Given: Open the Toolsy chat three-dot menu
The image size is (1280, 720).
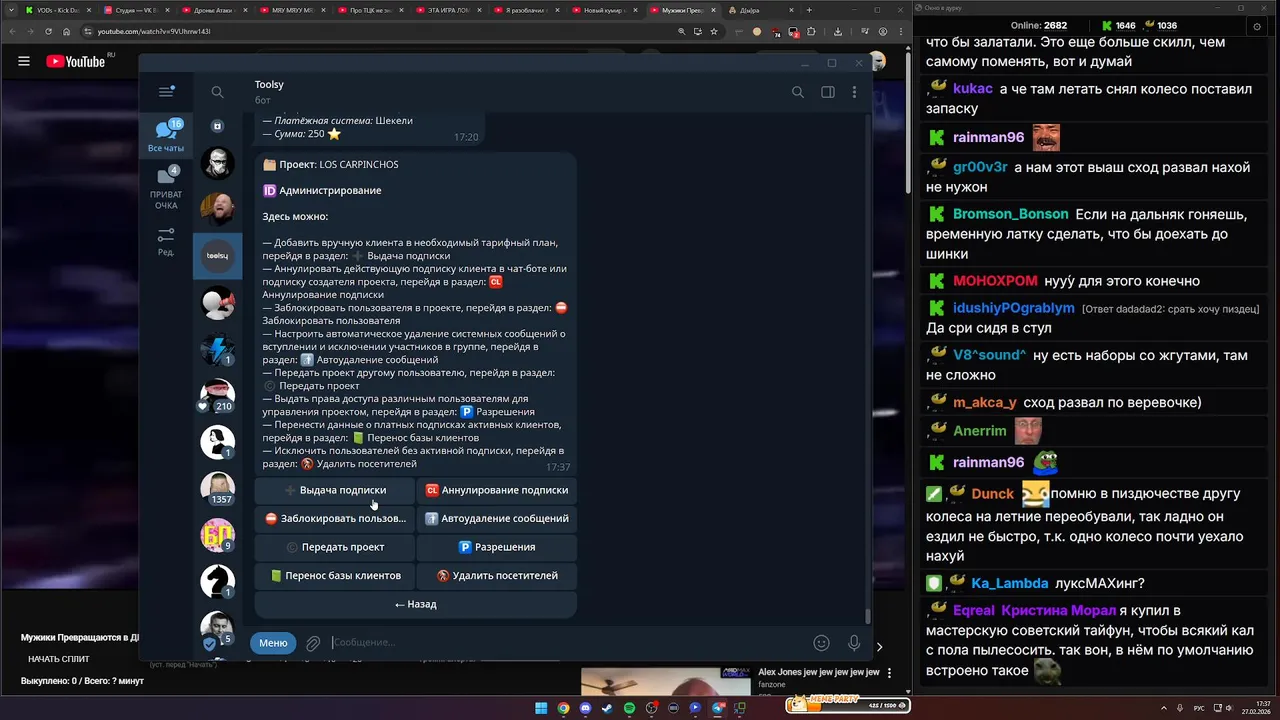Looking at the screenshot, I should [854, 92].
